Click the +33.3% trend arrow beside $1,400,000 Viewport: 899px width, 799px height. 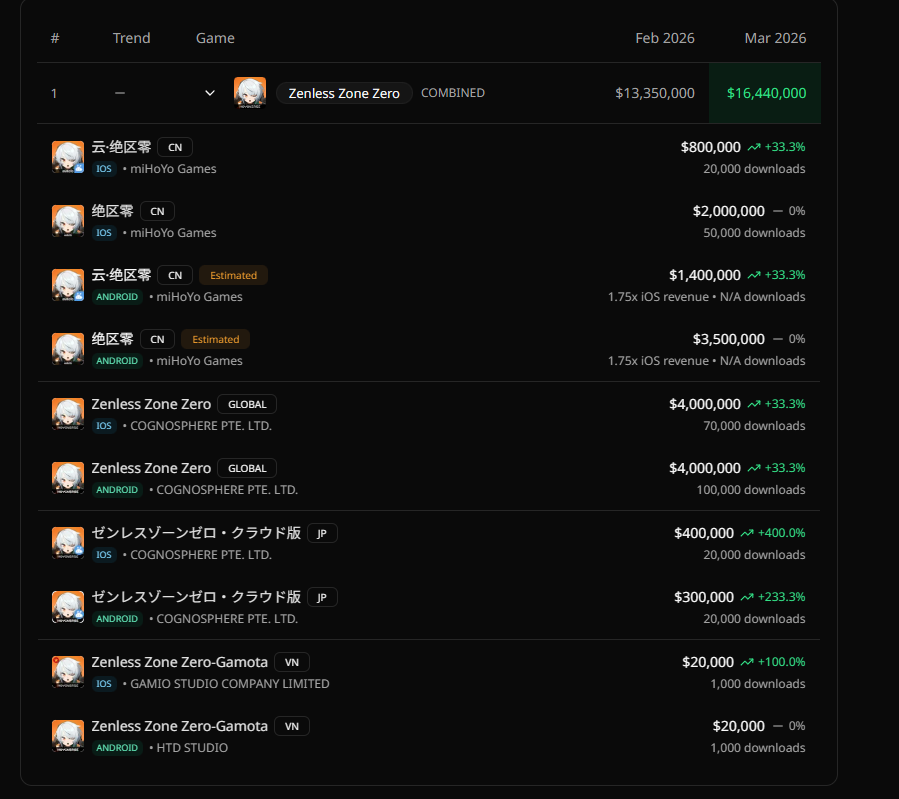click(754, 275)
